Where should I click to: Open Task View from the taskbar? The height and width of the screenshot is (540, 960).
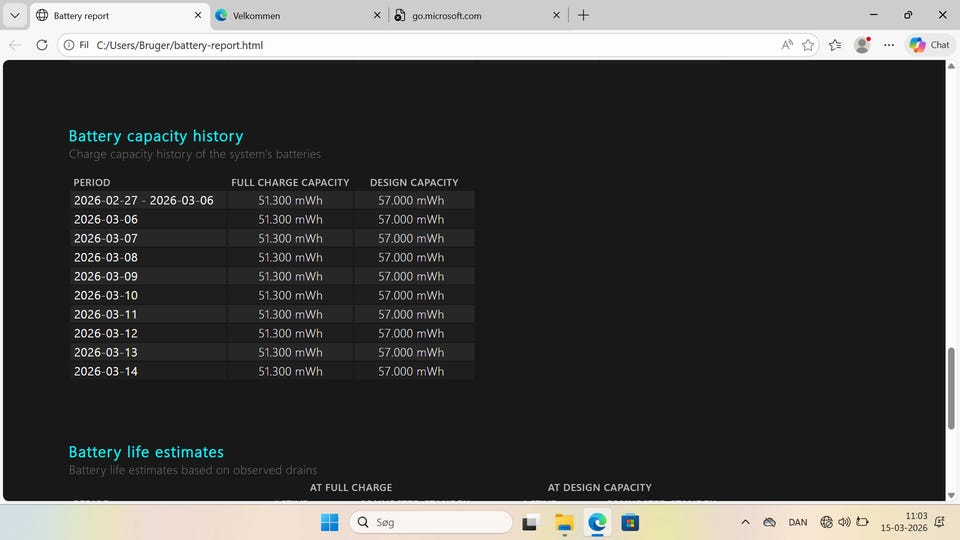pyautogui.click(x=530, y=522)
